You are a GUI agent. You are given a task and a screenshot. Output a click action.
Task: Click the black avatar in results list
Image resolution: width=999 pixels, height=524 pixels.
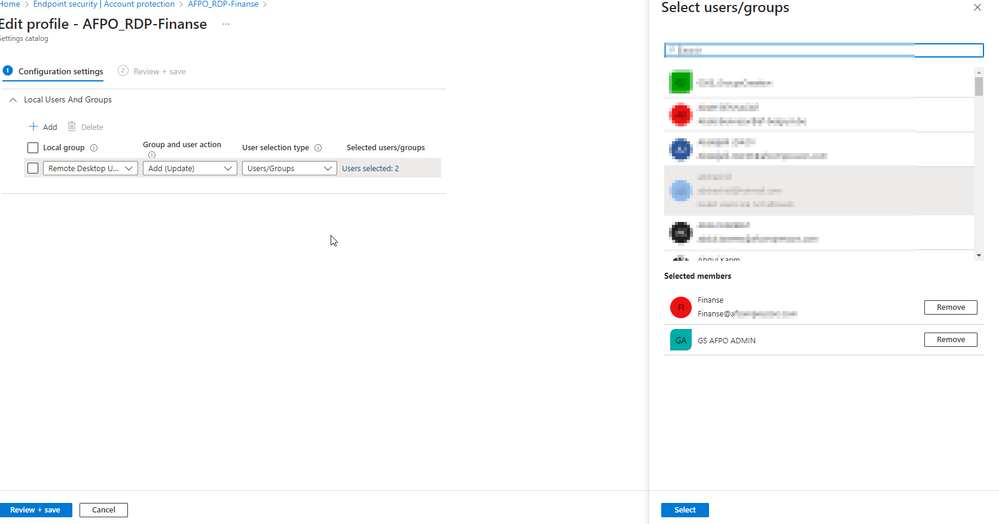click(x=680, y=233)
